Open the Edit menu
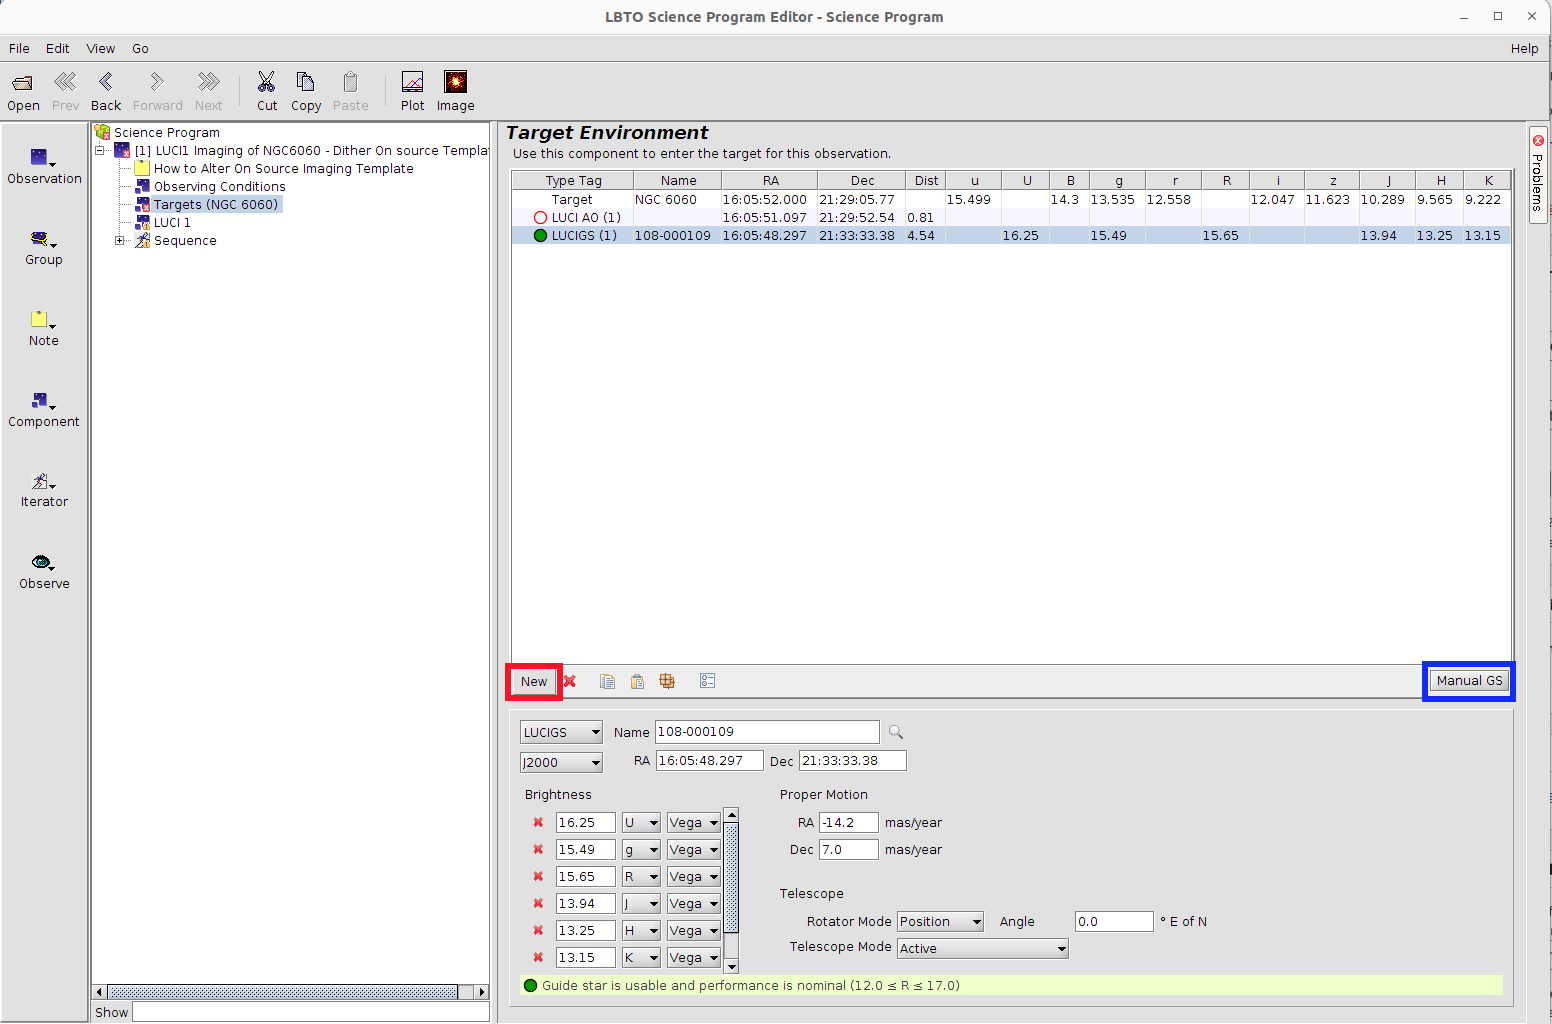The height and width of the screenshot is (1024, 1552). click(x=58, y=49)
